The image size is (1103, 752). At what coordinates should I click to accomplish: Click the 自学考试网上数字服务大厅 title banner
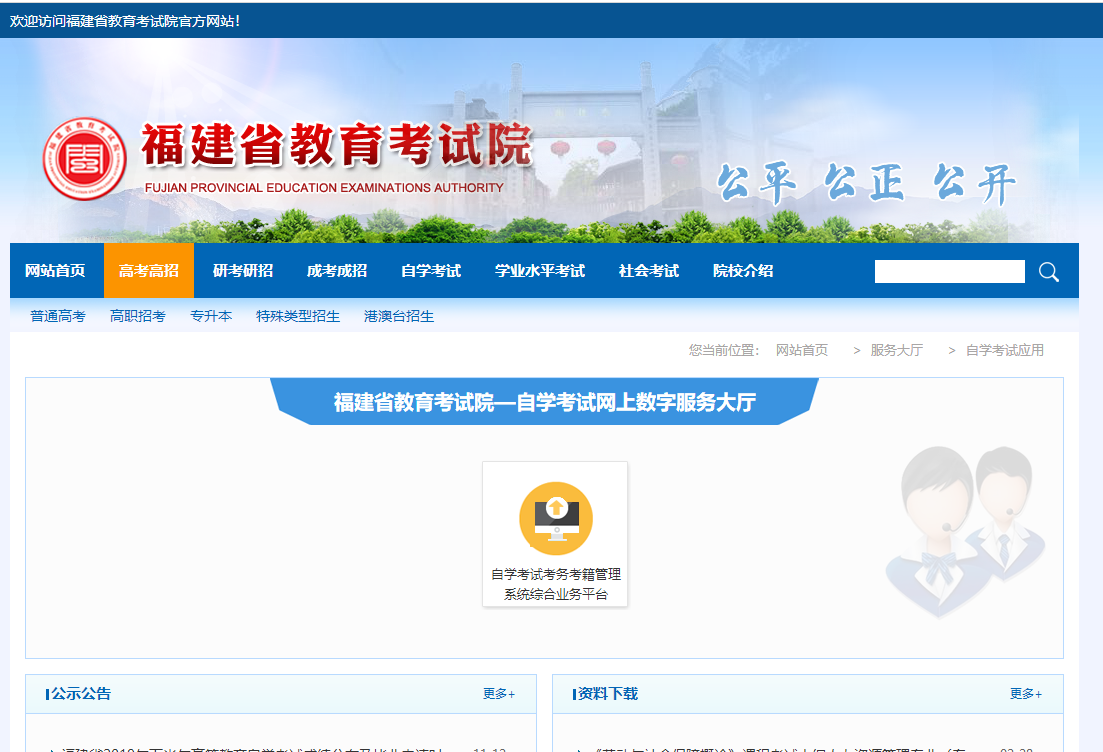tap(544, 402)
